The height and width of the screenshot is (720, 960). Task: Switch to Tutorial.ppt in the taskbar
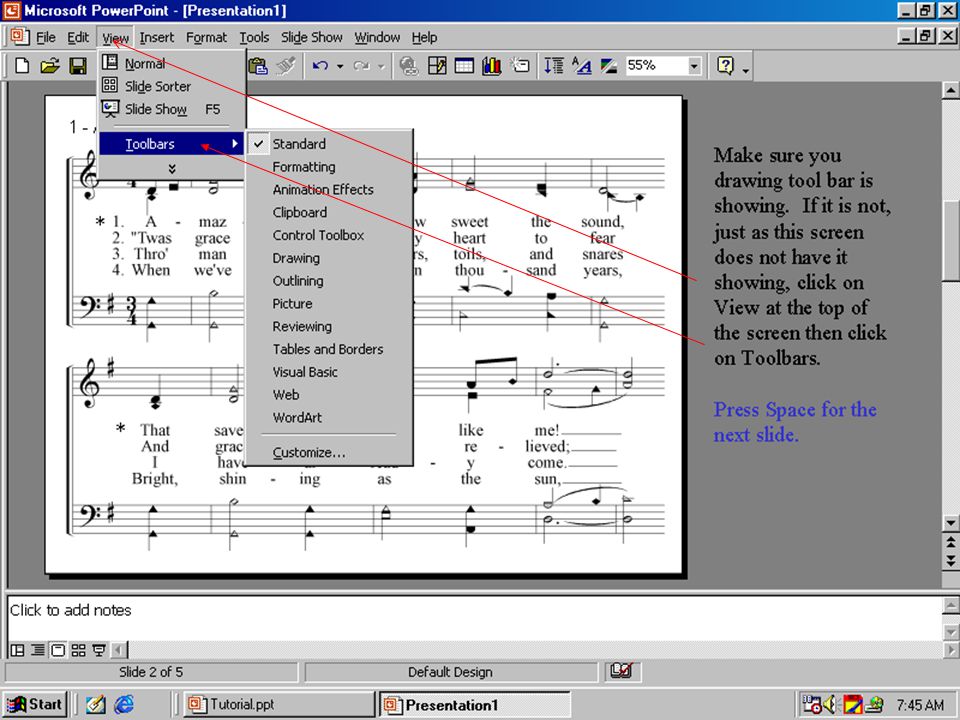(279, 704)
